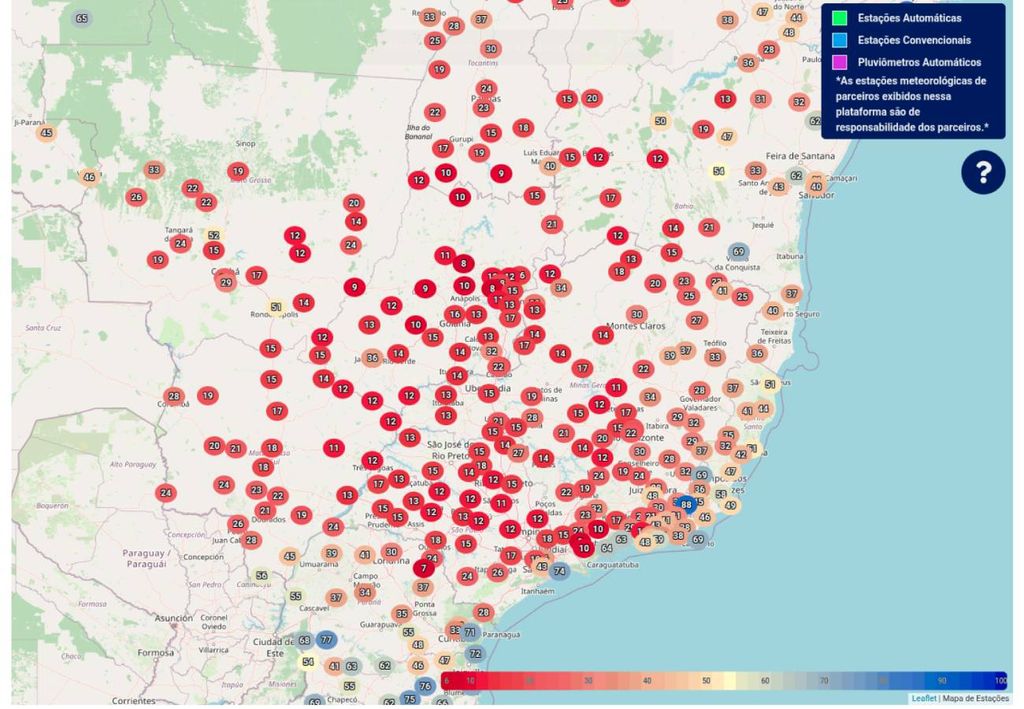Click the Estações Automáticas legend label

(x=909, y=18)
